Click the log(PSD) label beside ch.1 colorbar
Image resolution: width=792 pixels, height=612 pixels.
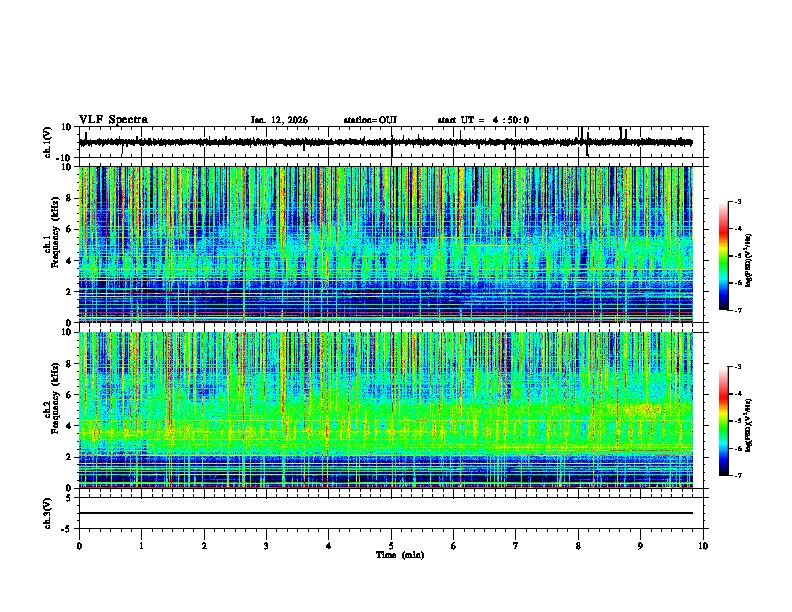click(x=749, y=260)
